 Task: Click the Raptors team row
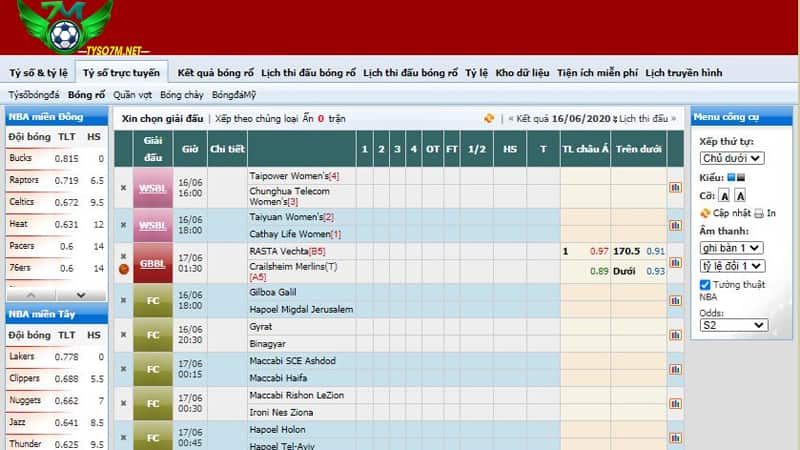click(x=56, y=180)
